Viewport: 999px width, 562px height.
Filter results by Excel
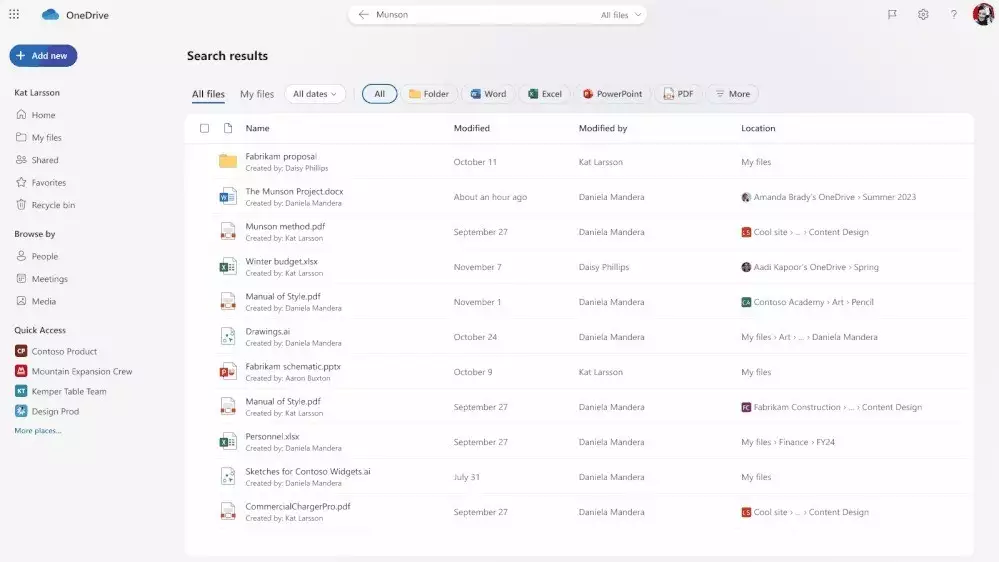tap(545, 94)
